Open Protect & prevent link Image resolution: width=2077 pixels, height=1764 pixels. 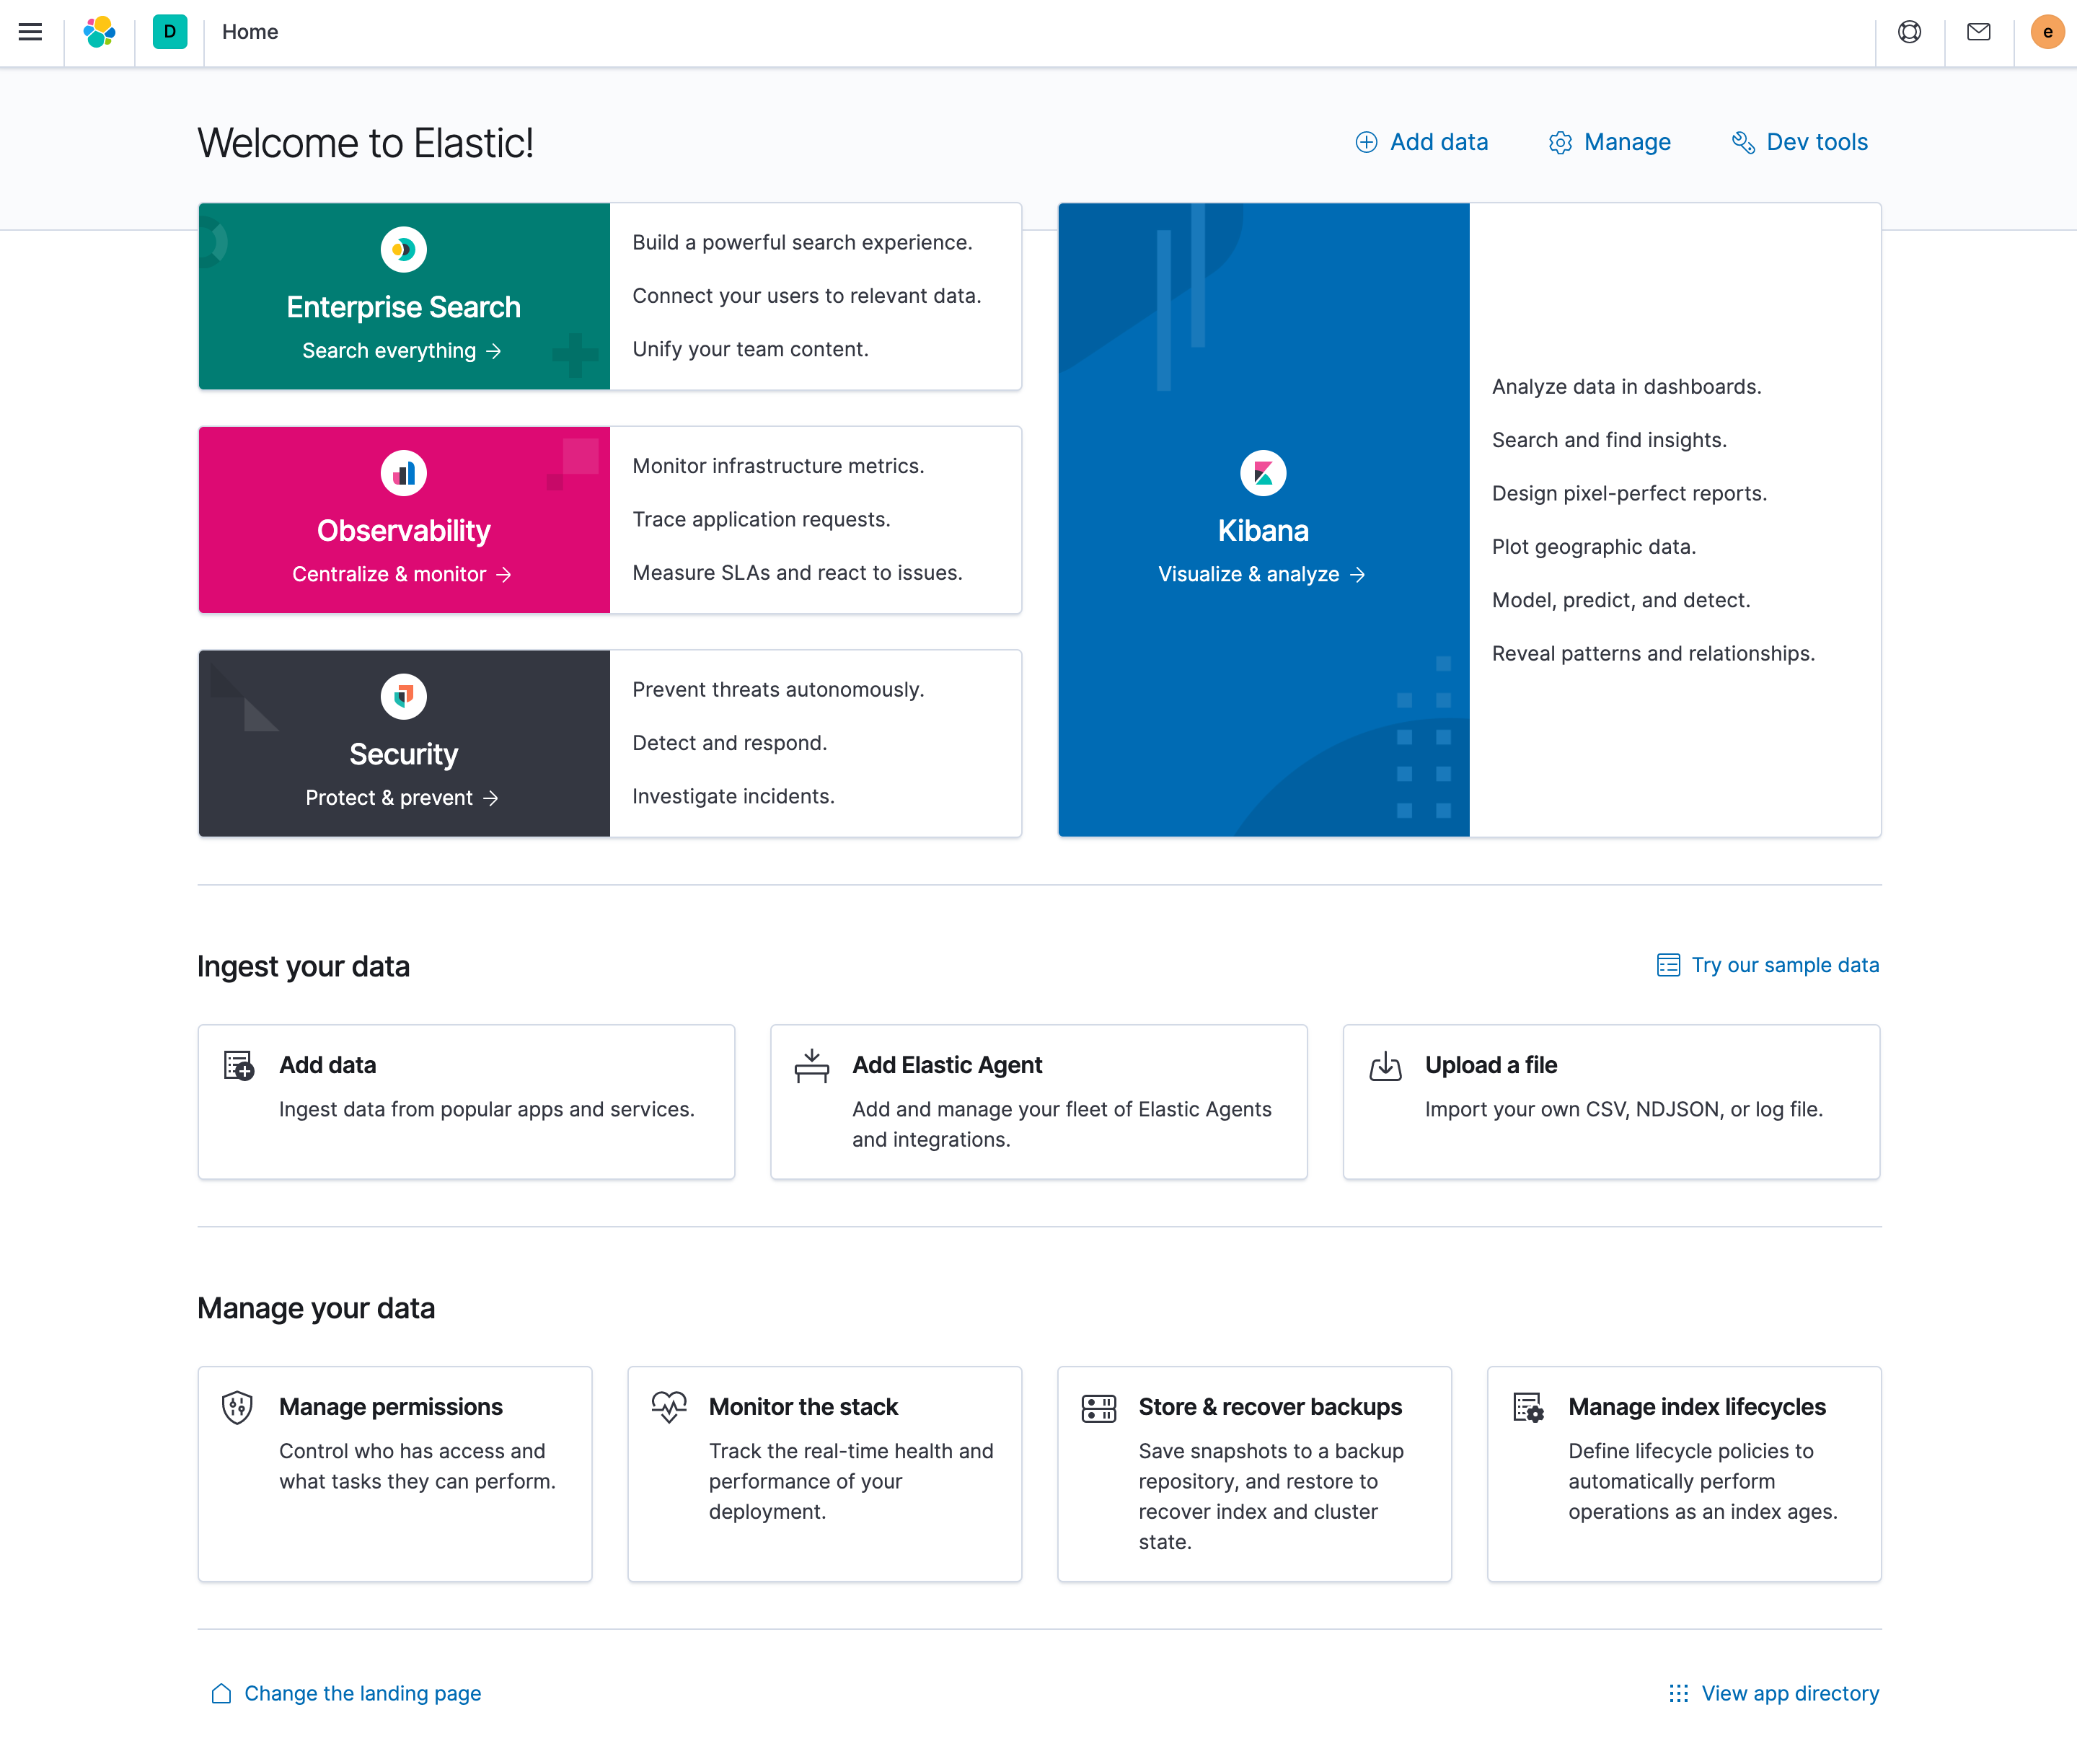402,797
